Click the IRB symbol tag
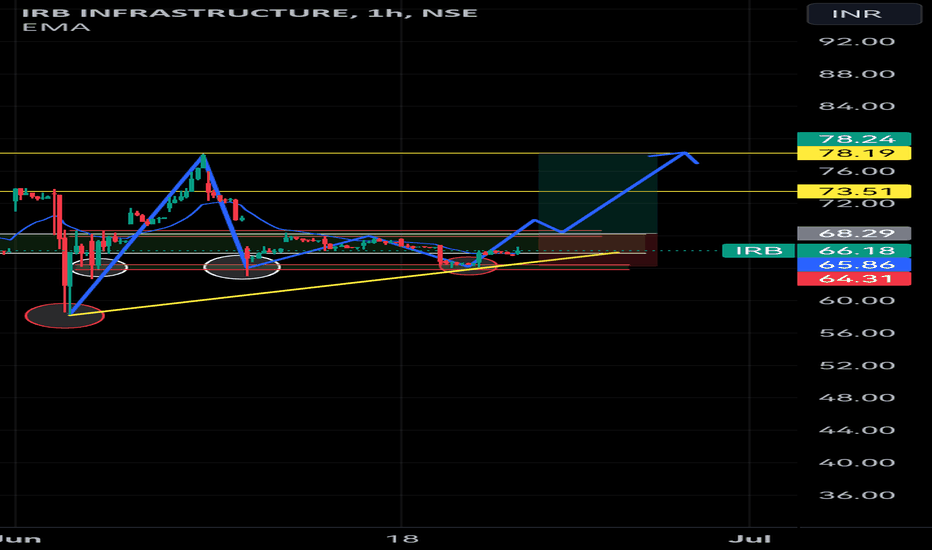Screen dimensions: 932x550 758,250
